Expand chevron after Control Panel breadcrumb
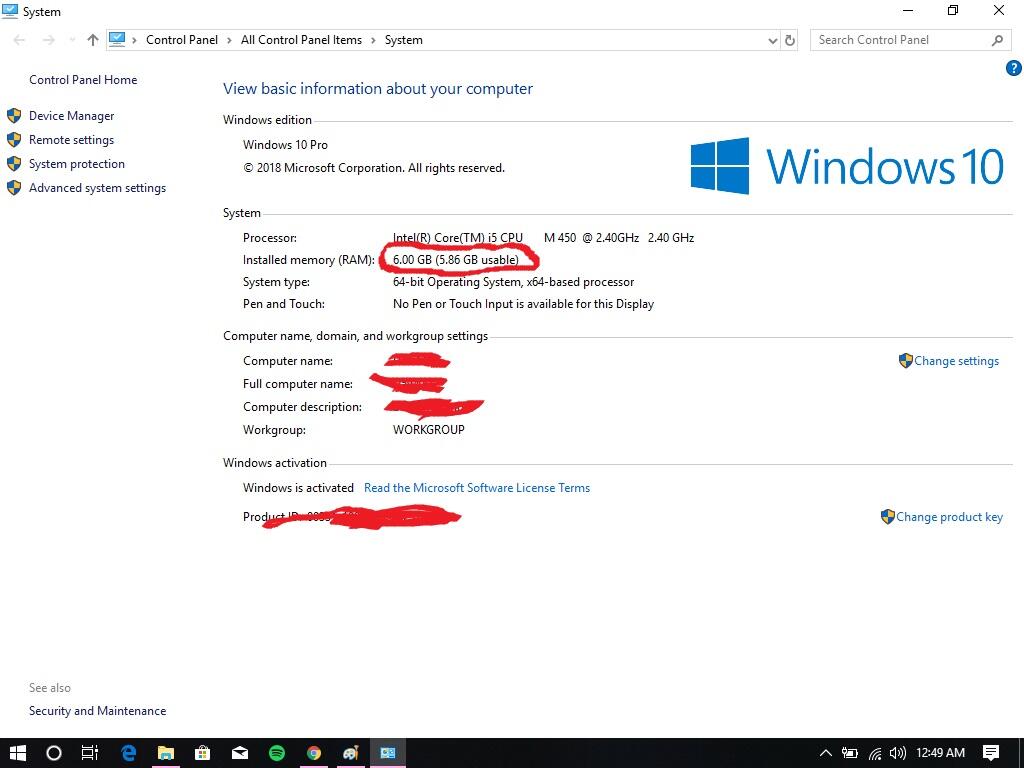 [229, 40]
